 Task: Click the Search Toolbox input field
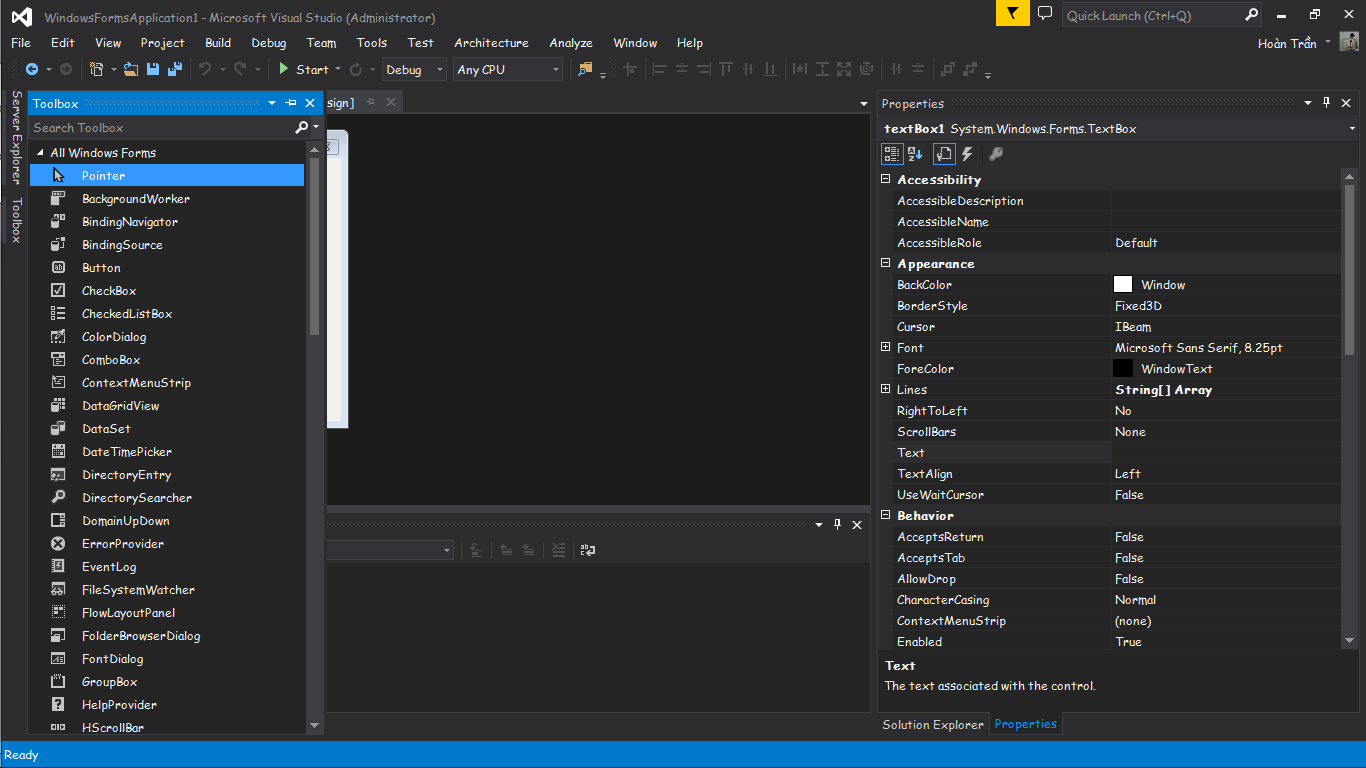coord(162,128)
